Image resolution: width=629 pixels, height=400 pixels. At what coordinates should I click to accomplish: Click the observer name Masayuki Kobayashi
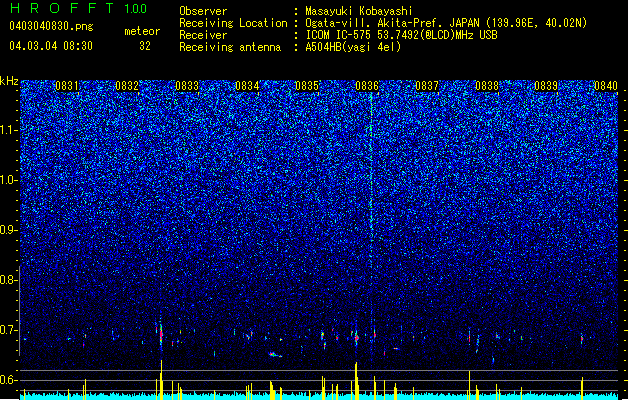(x=359, y=11)
